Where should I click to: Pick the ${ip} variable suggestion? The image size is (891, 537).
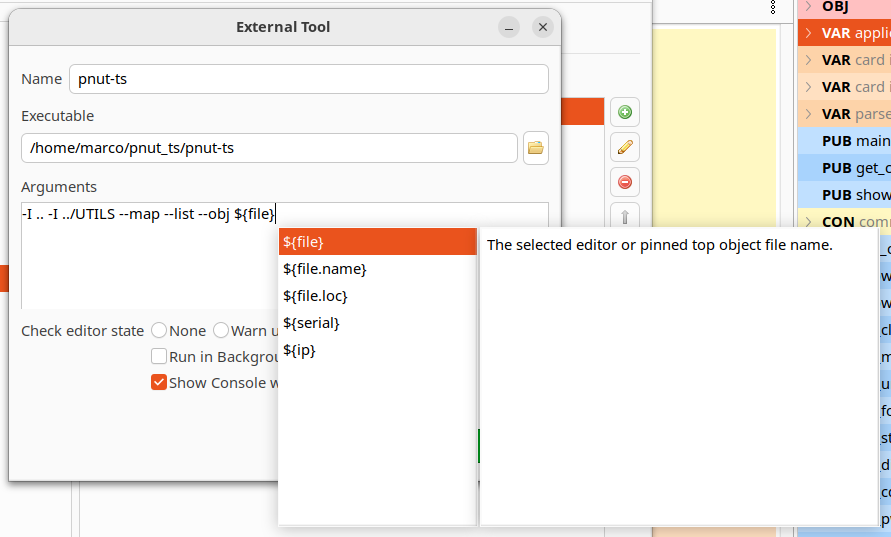point(300,350)
